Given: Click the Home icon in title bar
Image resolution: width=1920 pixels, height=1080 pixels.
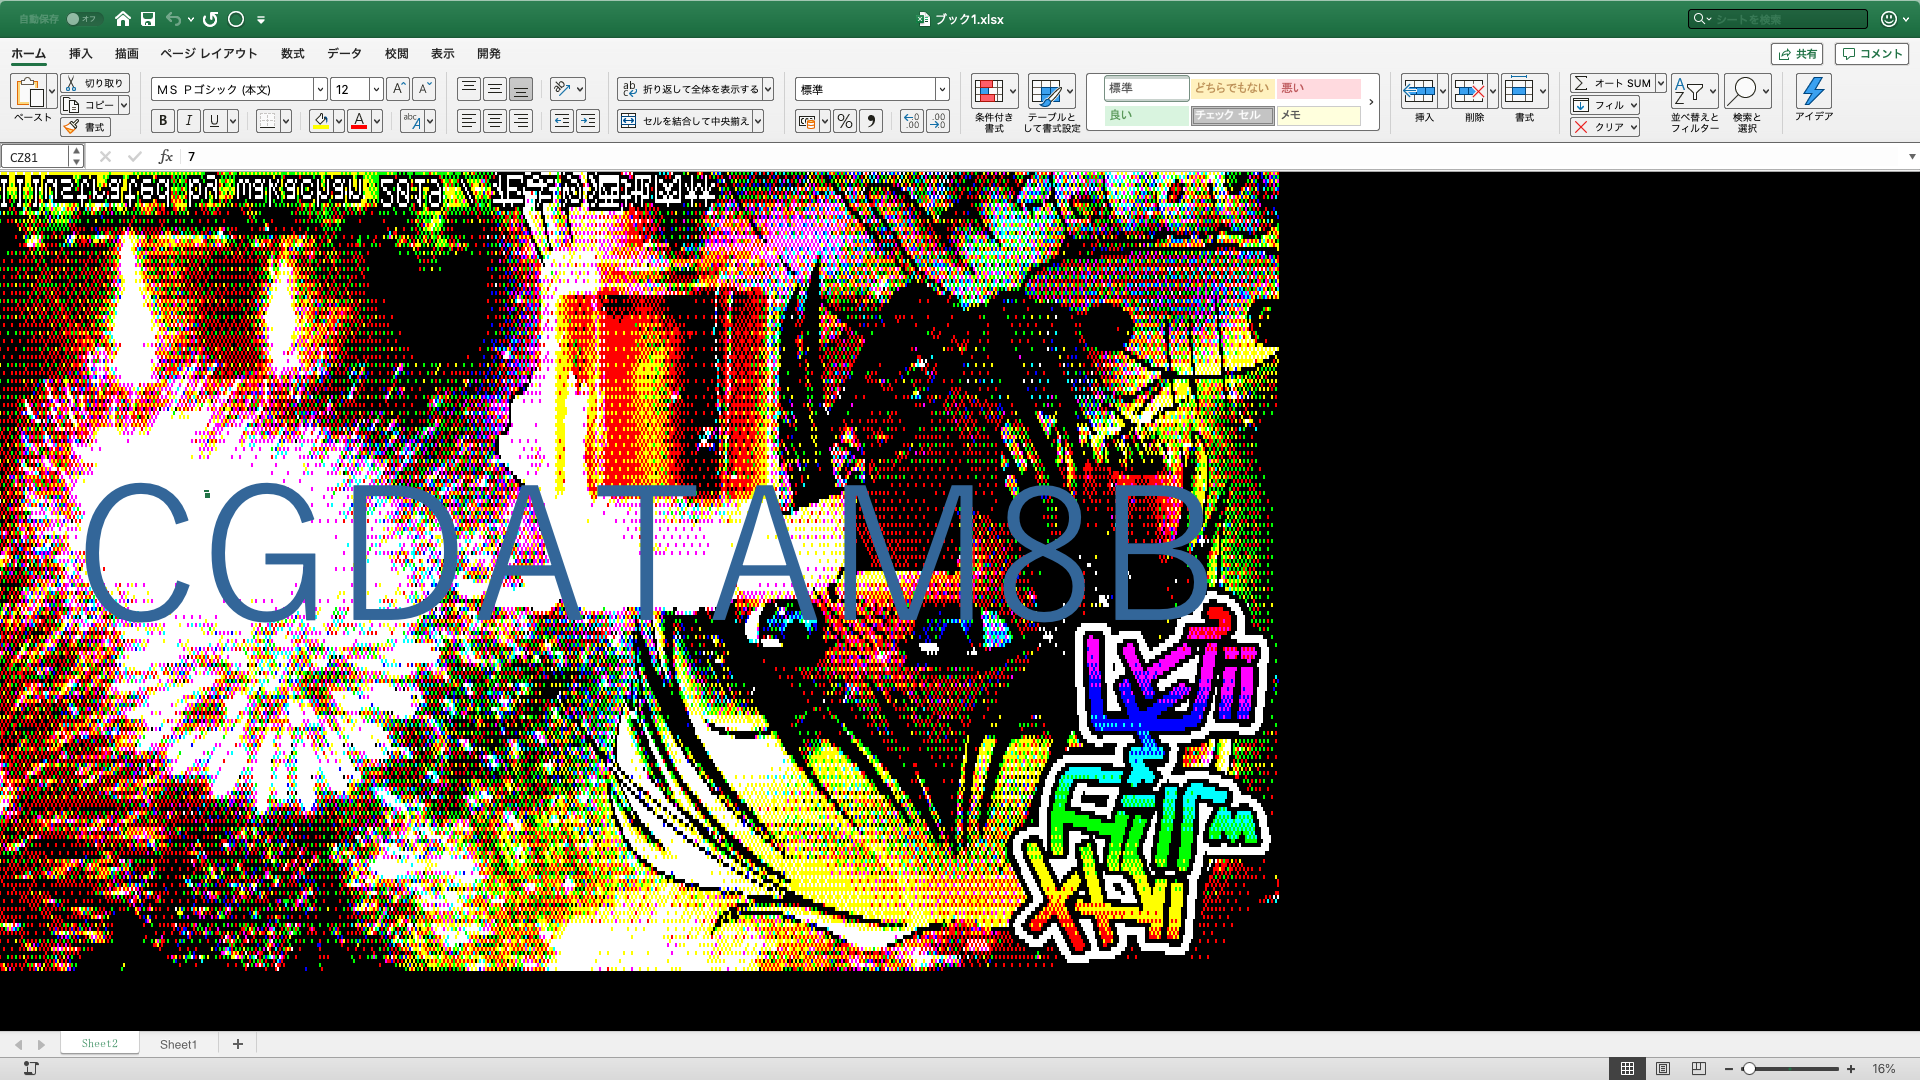Looking at the screenshot, I should coord(123,19).
